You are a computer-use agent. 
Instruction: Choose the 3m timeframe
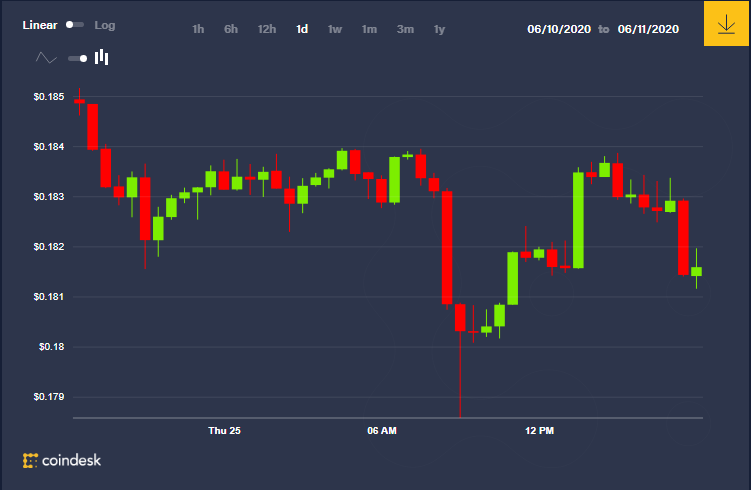click(405, 29)
